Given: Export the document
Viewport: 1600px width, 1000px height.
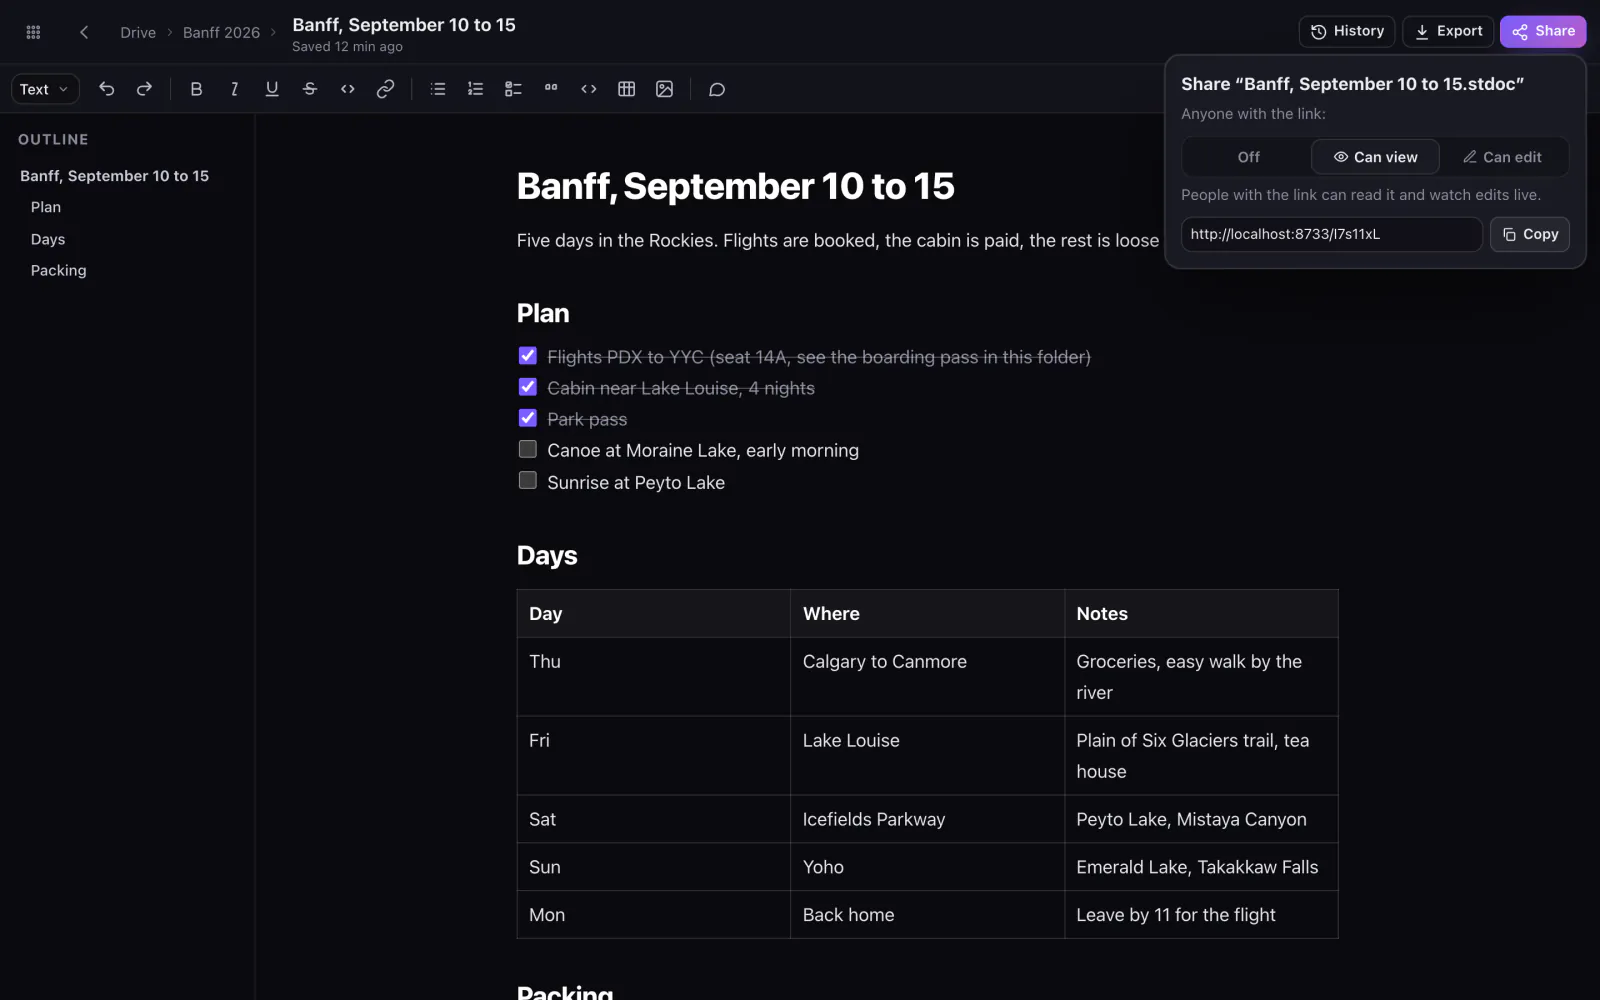Looking at the screenshot, I should tap(1448, 31).
